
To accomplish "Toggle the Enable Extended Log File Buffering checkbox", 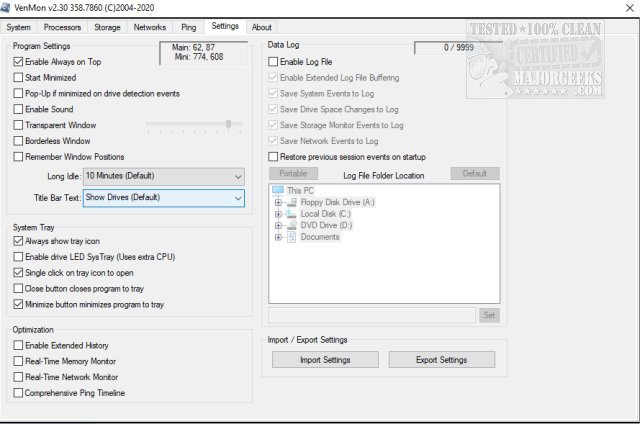I will 273,78.
